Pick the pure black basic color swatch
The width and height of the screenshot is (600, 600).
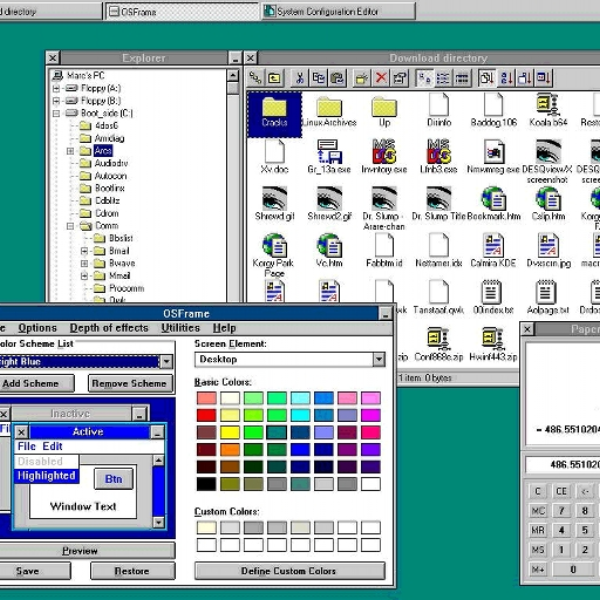tap(206, 484)
